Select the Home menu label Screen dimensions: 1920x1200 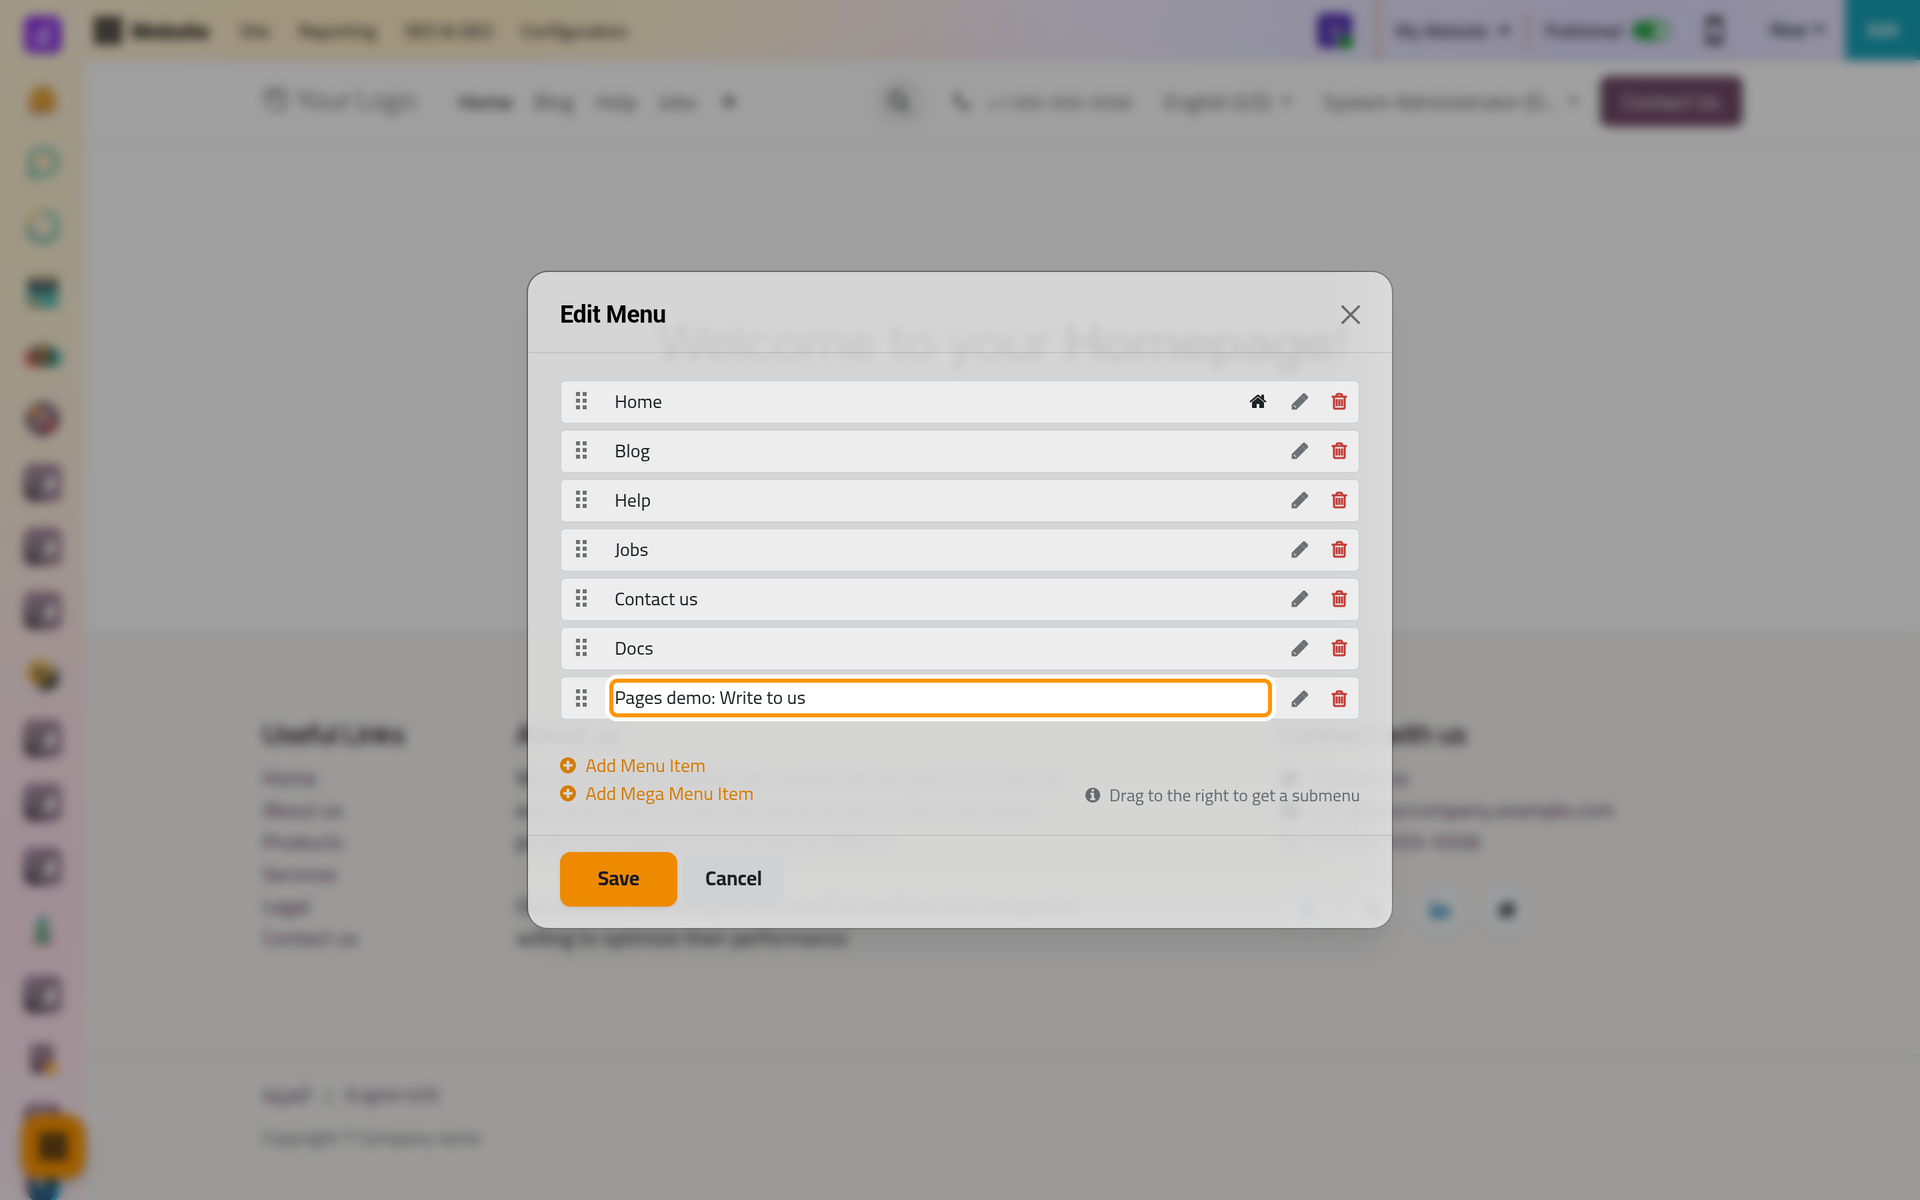tap(638, 402)
